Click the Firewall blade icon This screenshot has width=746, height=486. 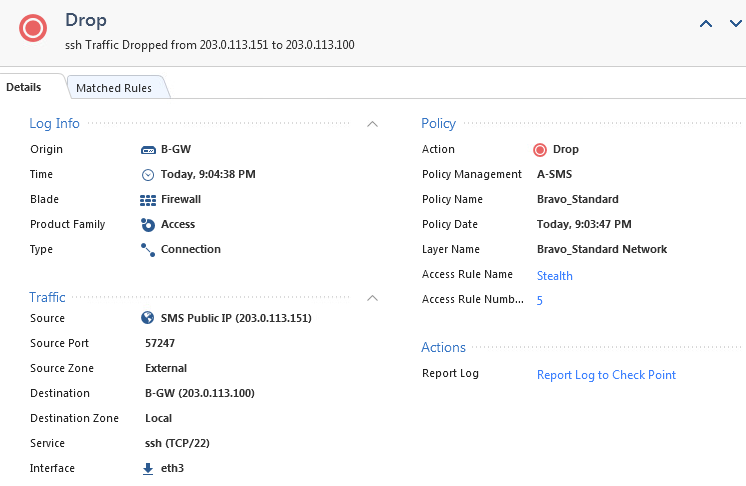pos(148,200)
